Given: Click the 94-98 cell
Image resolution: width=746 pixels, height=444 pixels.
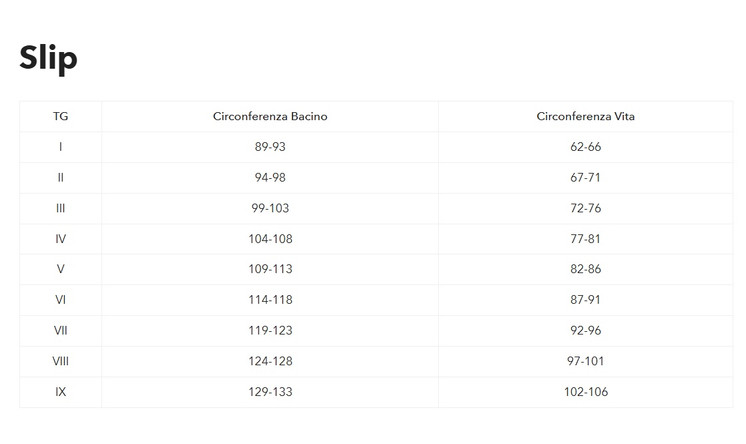Looking at the screenshot, I should tap(270, 178).
